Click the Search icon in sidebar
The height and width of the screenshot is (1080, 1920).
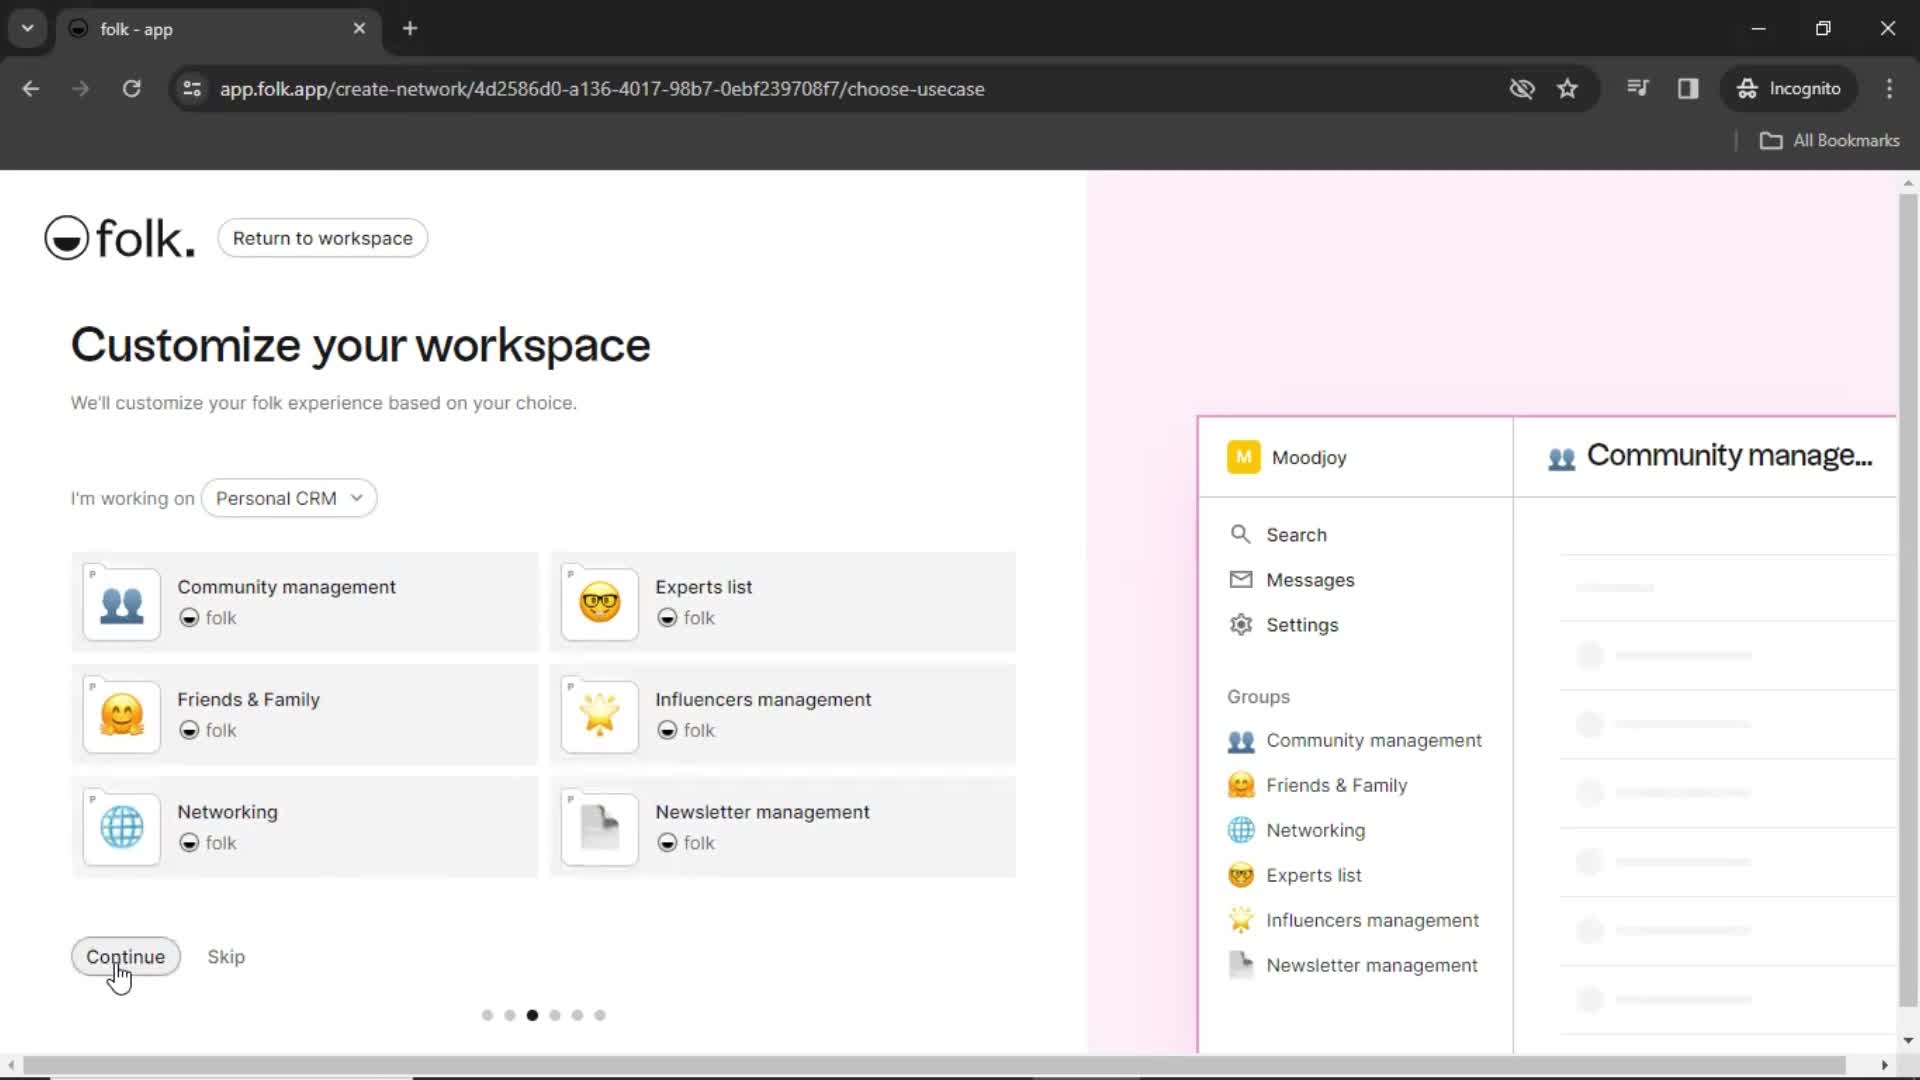pos(1241,534)
